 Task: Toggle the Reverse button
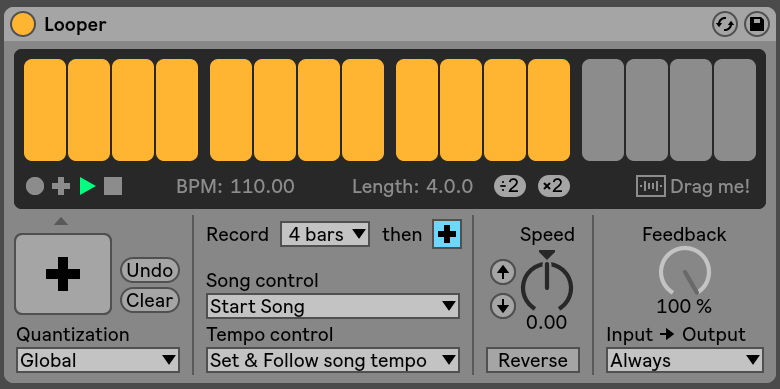[533, 360]
